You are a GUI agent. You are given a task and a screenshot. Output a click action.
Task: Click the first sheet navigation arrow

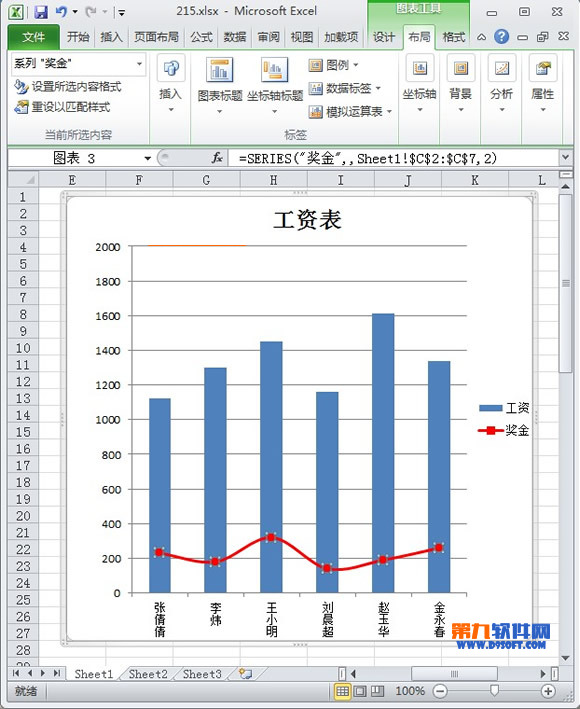16,673
